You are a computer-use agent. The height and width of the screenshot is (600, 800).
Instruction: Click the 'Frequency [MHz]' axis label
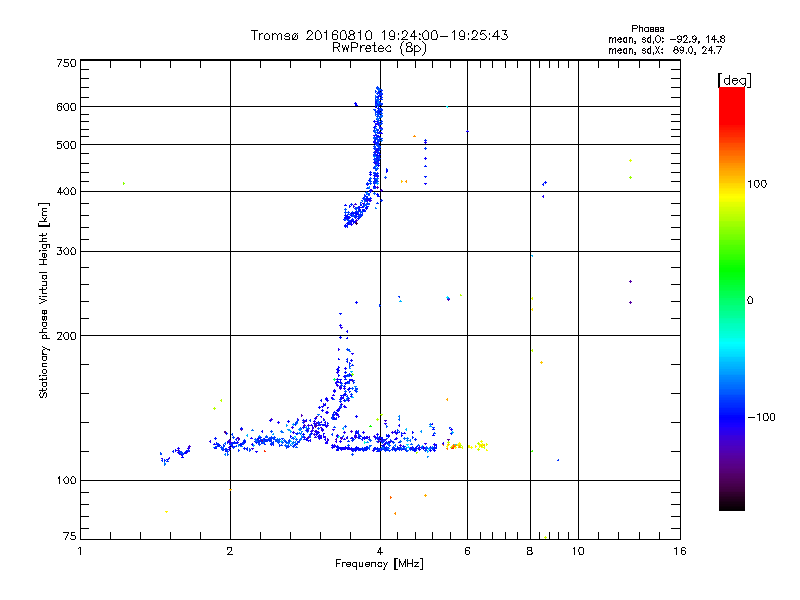coord(379,564)
